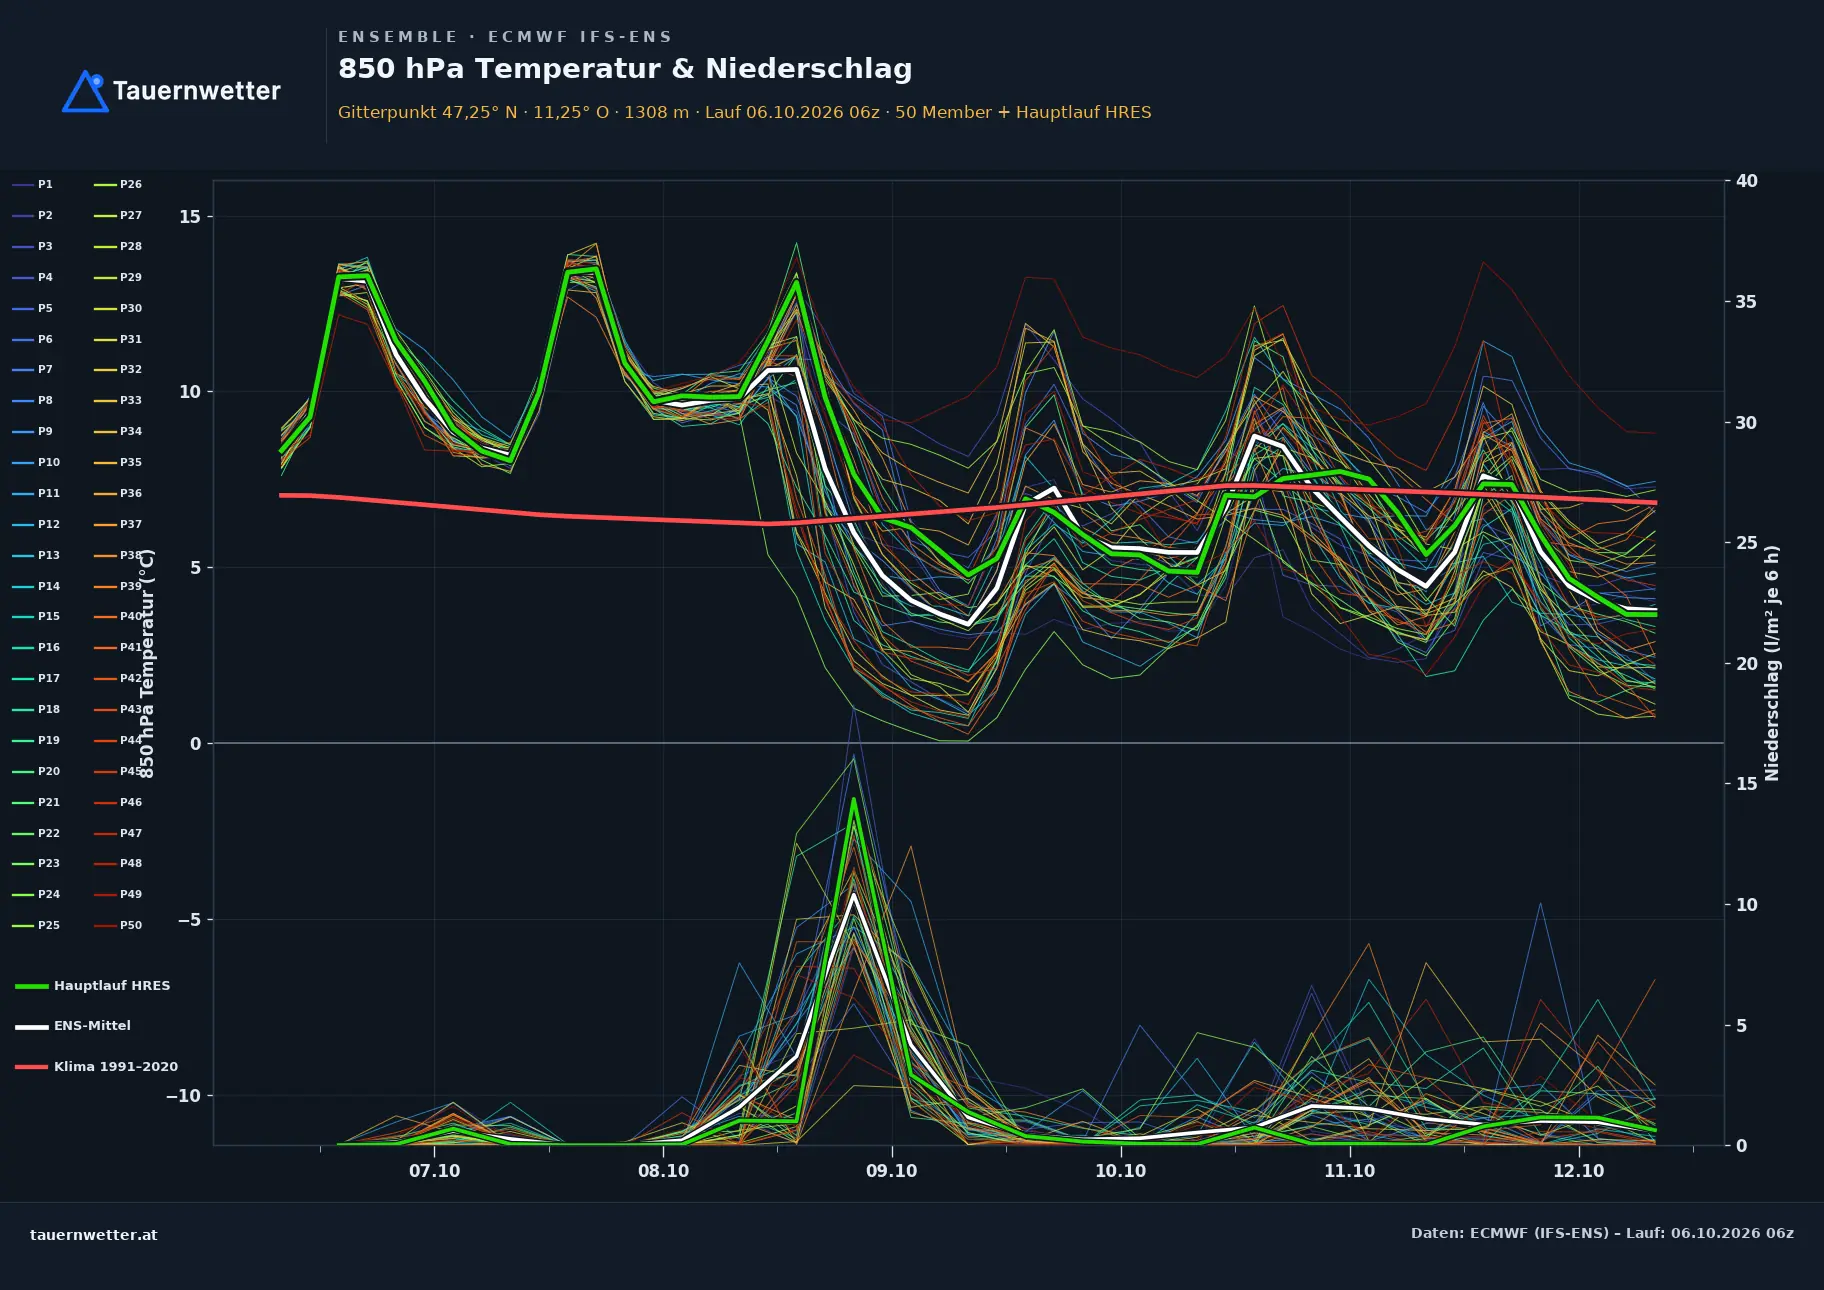Viewport: 1824px width, 1290px height.
Task: Click the 09.10 date axis label
Action: (891, 1171)
